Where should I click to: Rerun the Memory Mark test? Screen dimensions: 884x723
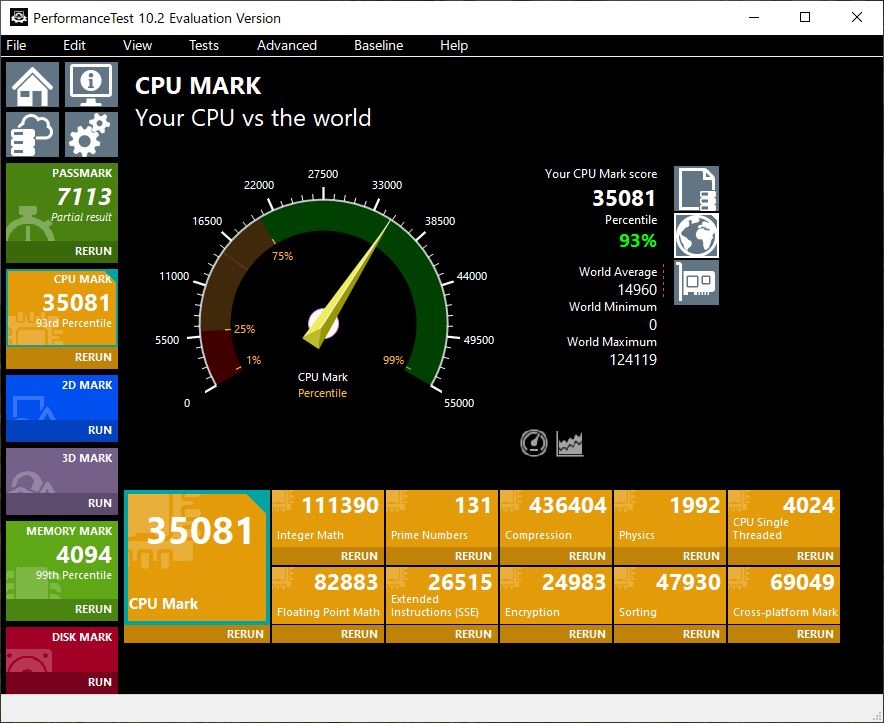pos(93,609)
